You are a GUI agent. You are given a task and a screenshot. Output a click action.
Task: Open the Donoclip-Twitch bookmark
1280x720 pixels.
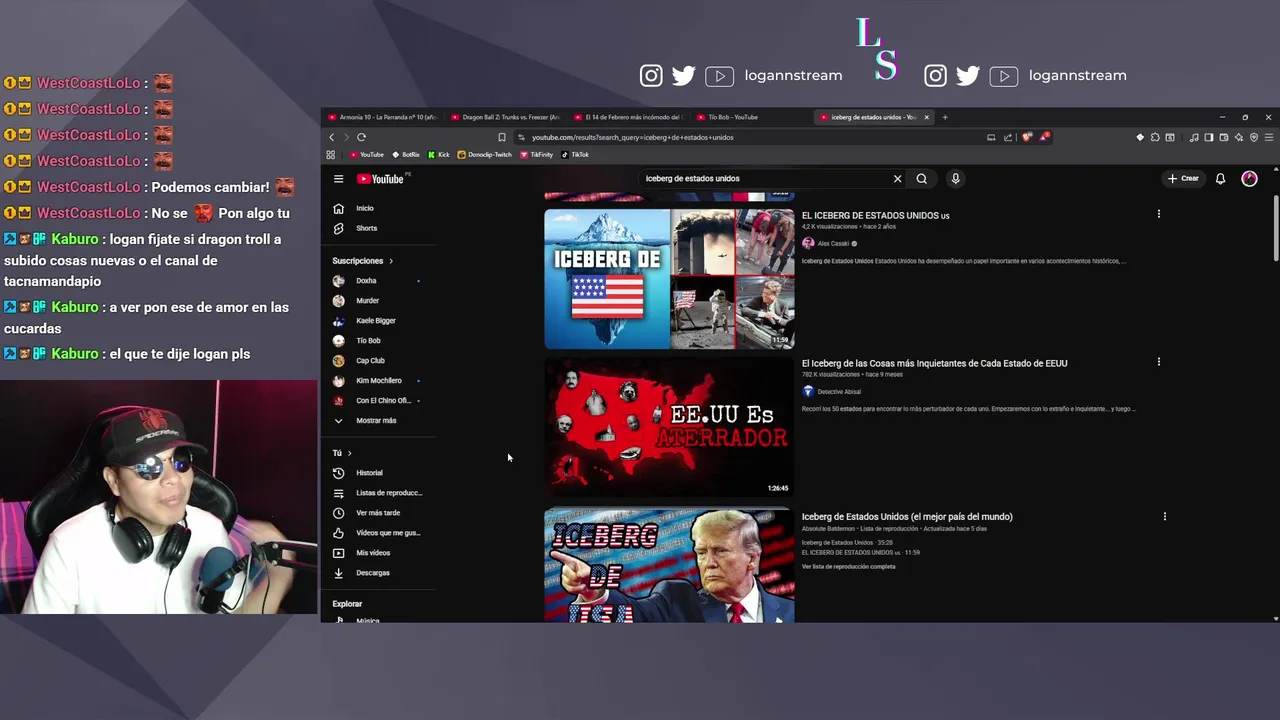tap(484, 155)
